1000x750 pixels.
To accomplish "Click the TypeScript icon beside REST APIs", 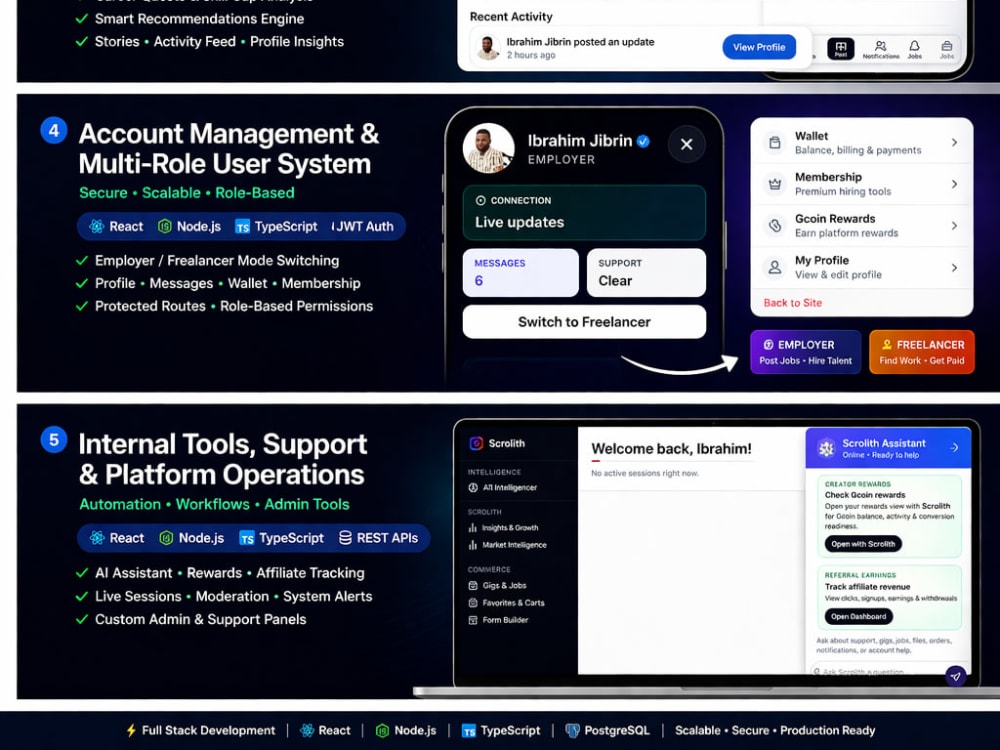I will pyautogui.click(x=247, y=538).
